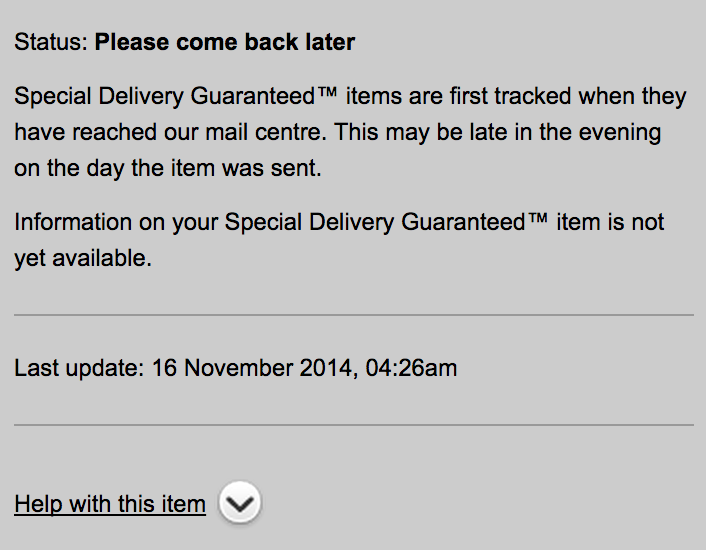706x550 pixels.
Task: Select the Information on your Special Delivery sentence
Action: [339, 240]
